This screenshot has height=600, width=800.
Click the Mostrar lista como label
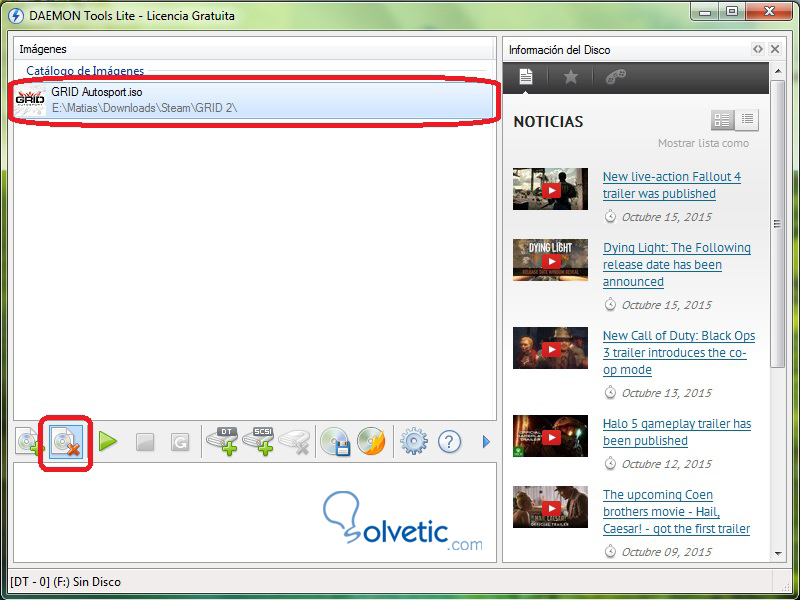(703, 143)
